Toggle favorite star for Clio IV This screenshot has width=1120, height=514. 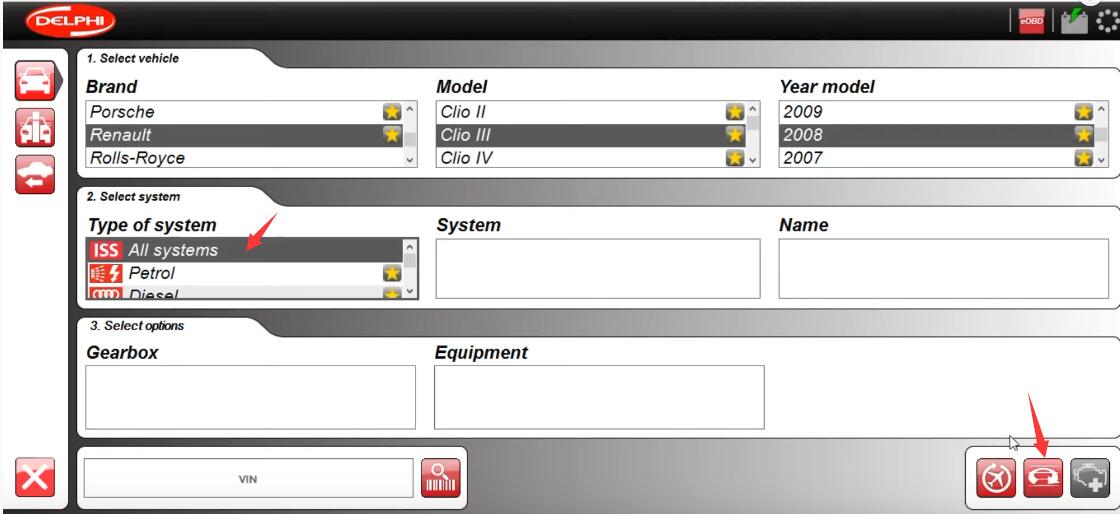[x=735, y=158]
